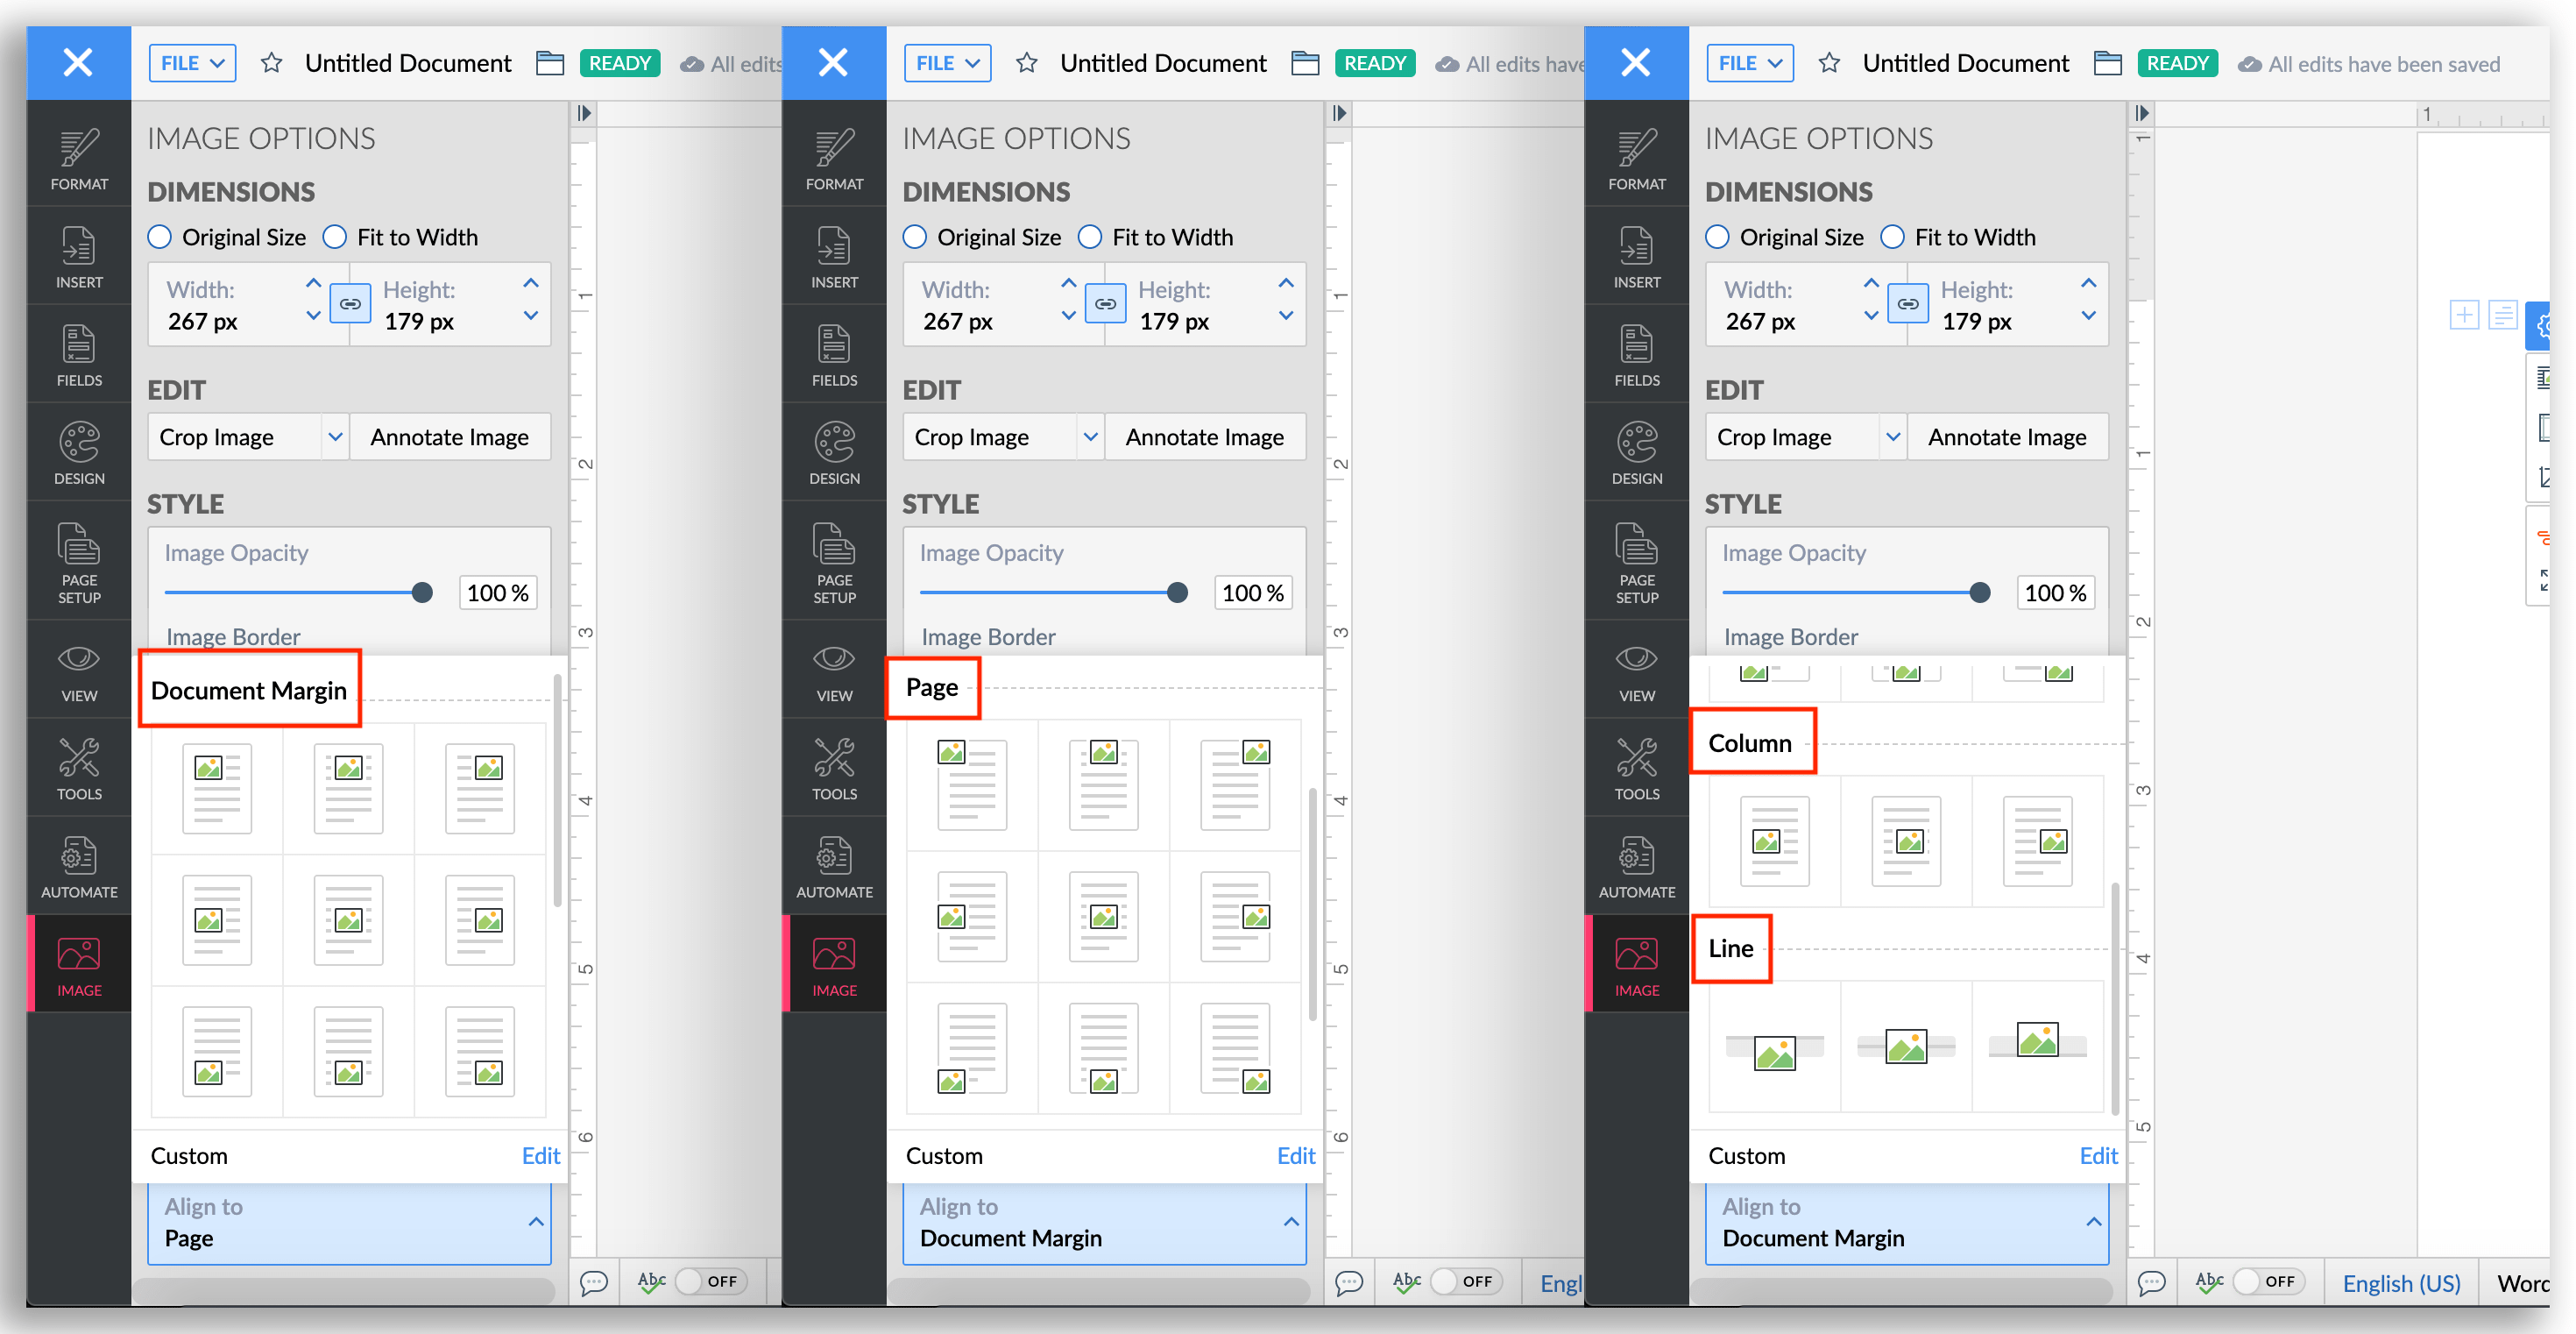Open the comments icon next to English (US)
The height and width of the screenshot is (1334, 2576).
click(x=2151, y=1282)
